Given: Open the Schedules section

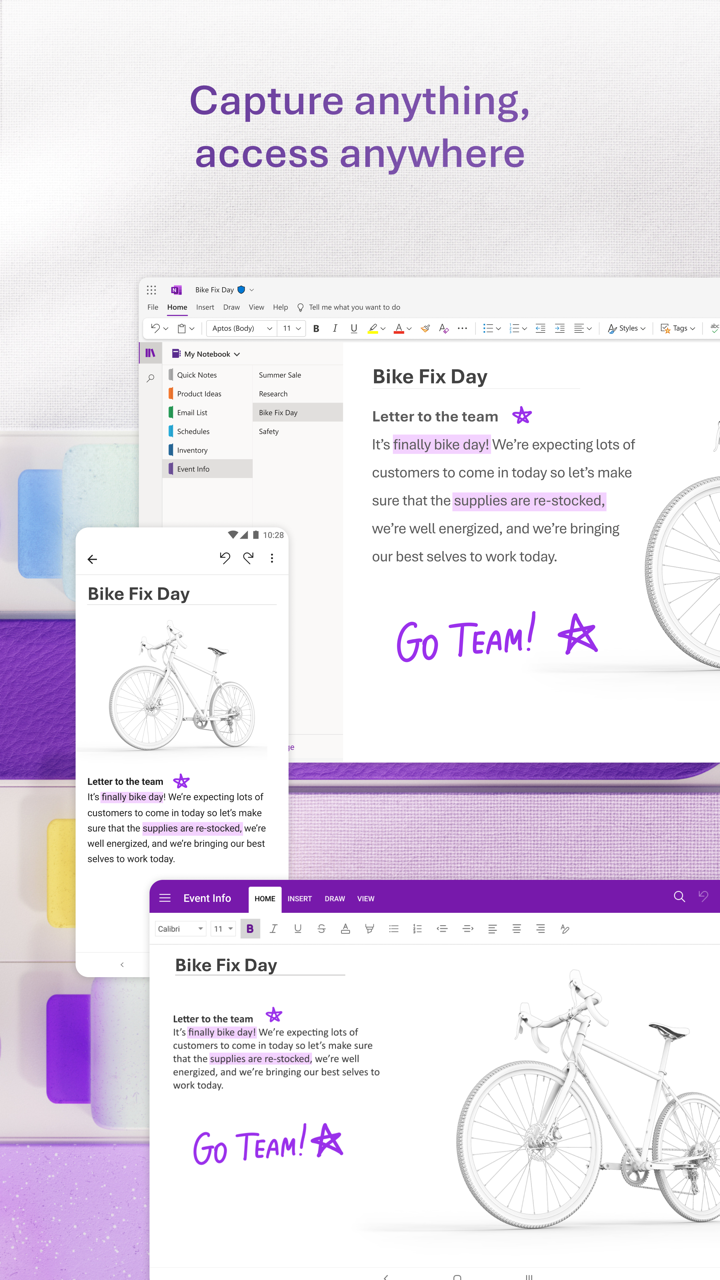Looking at the screenshot, I should click(x=193, y=431).
